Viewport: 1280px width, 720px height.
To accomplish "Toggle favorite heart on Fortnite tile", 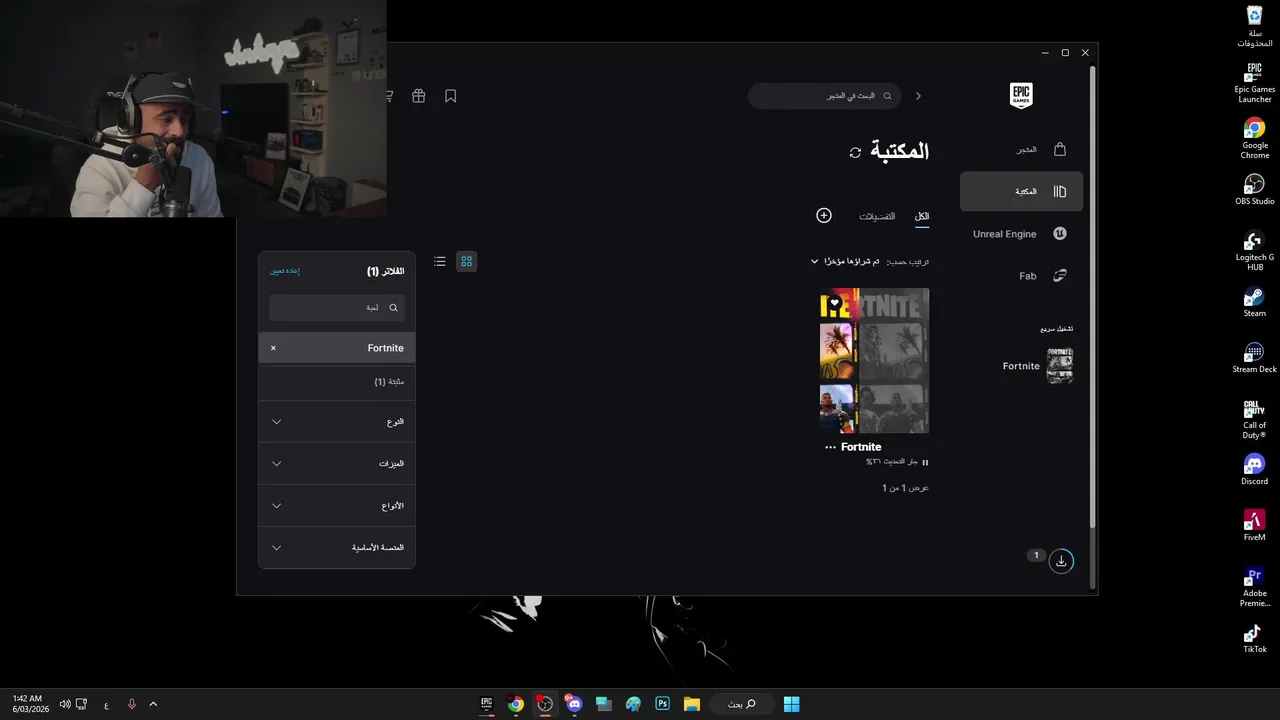I will click(x=835, y=303).
